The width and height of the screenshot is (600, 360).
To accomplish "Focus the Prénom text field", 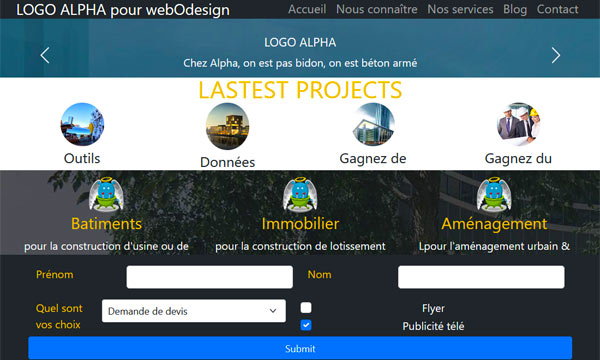I will coord(210,277).
